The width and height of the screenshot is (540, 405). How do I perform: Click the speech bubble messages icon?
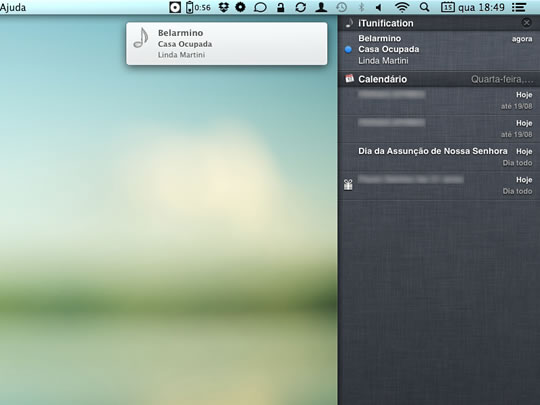pos(260,7)
